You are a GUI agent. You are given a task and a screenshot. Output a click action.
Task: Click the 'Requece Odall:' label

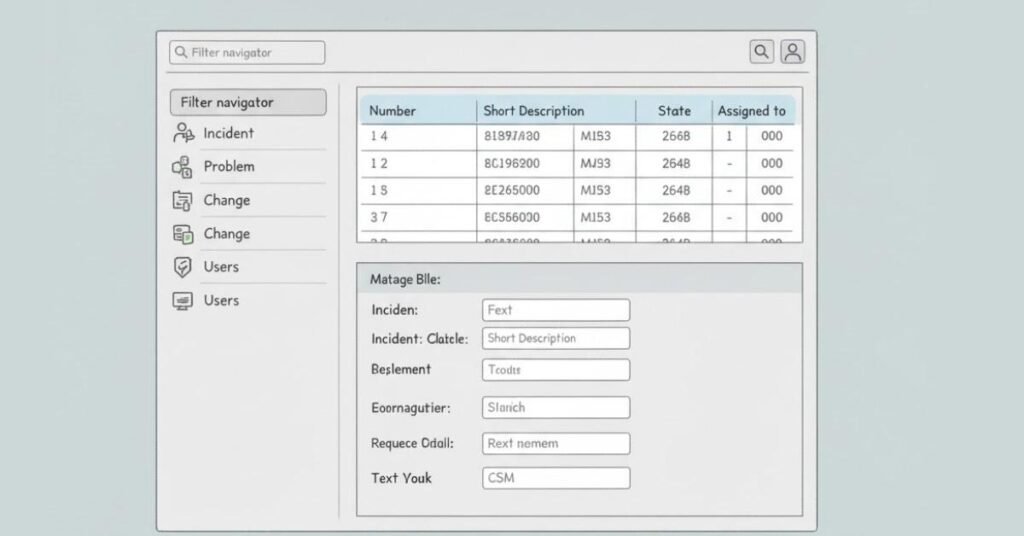[412, 443]
